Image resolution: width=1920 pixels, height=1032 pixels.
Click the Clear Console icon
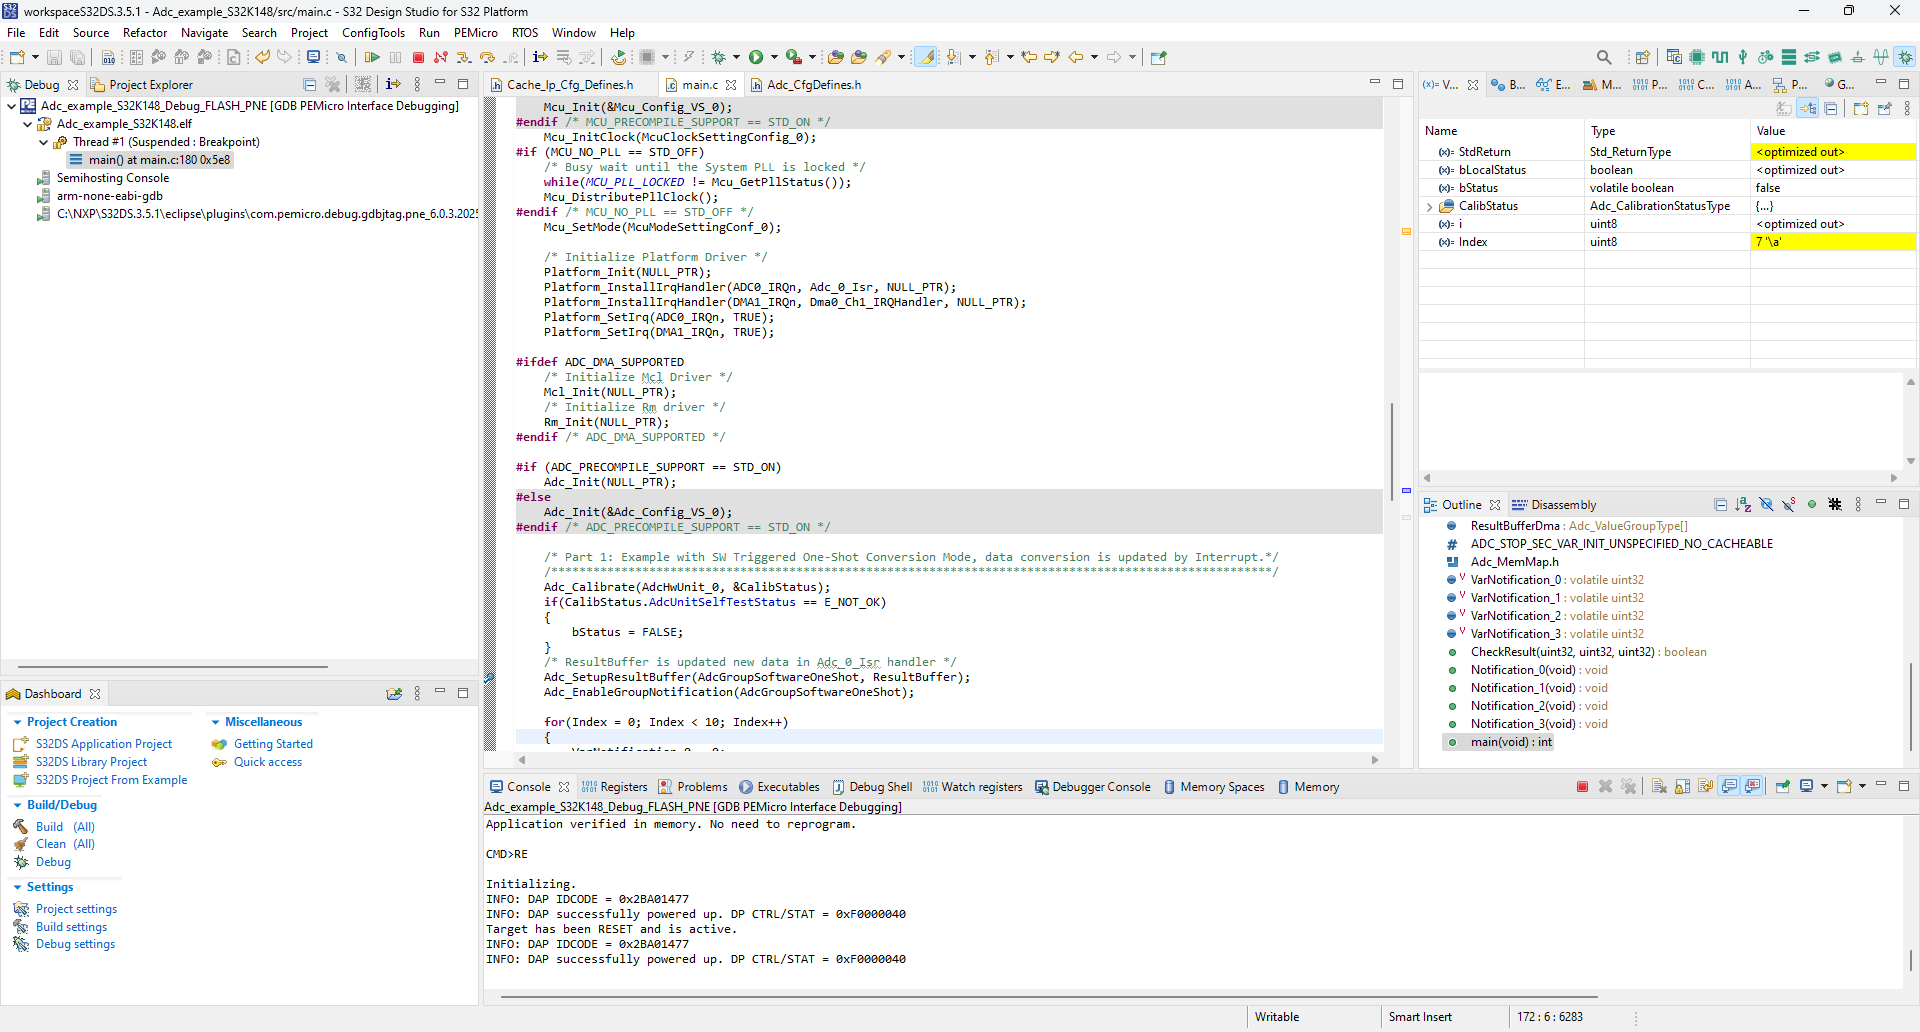(x=1657, y=787)
